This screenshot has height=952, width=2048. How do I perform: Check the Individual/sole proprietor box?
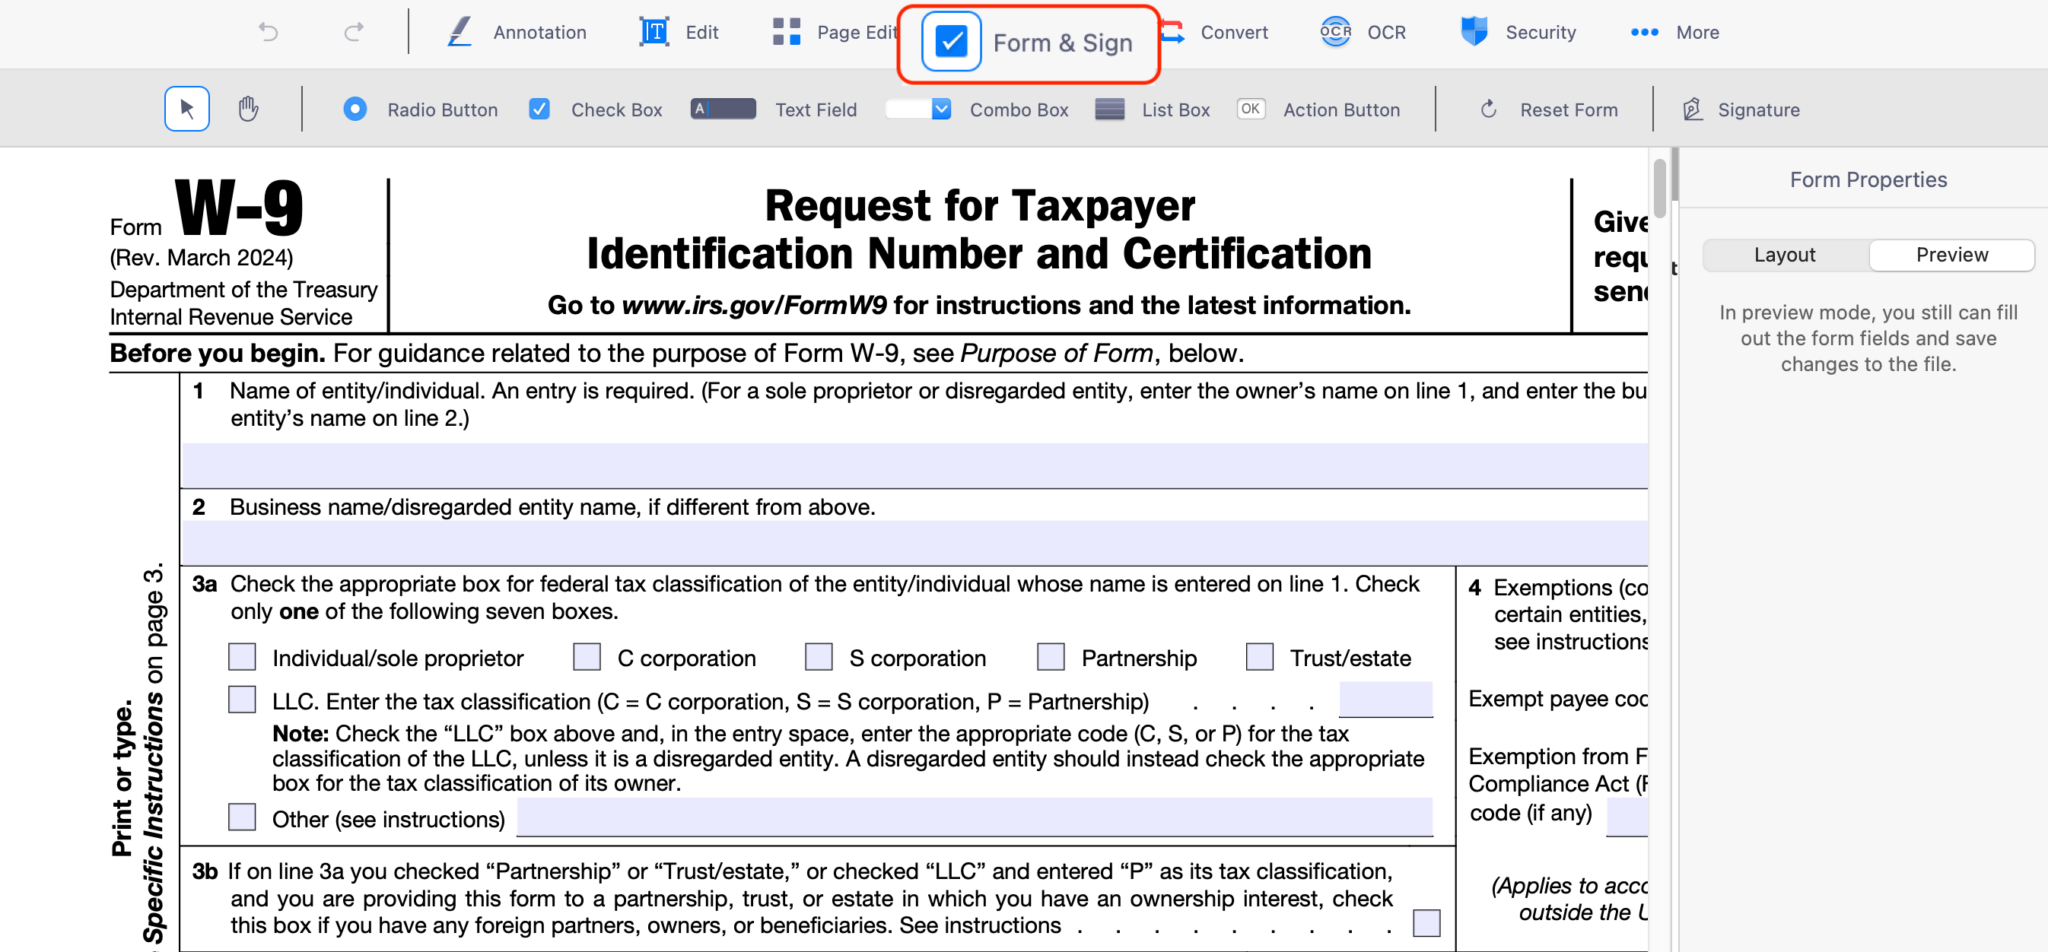pyautogui.click(x=242, y=656)
